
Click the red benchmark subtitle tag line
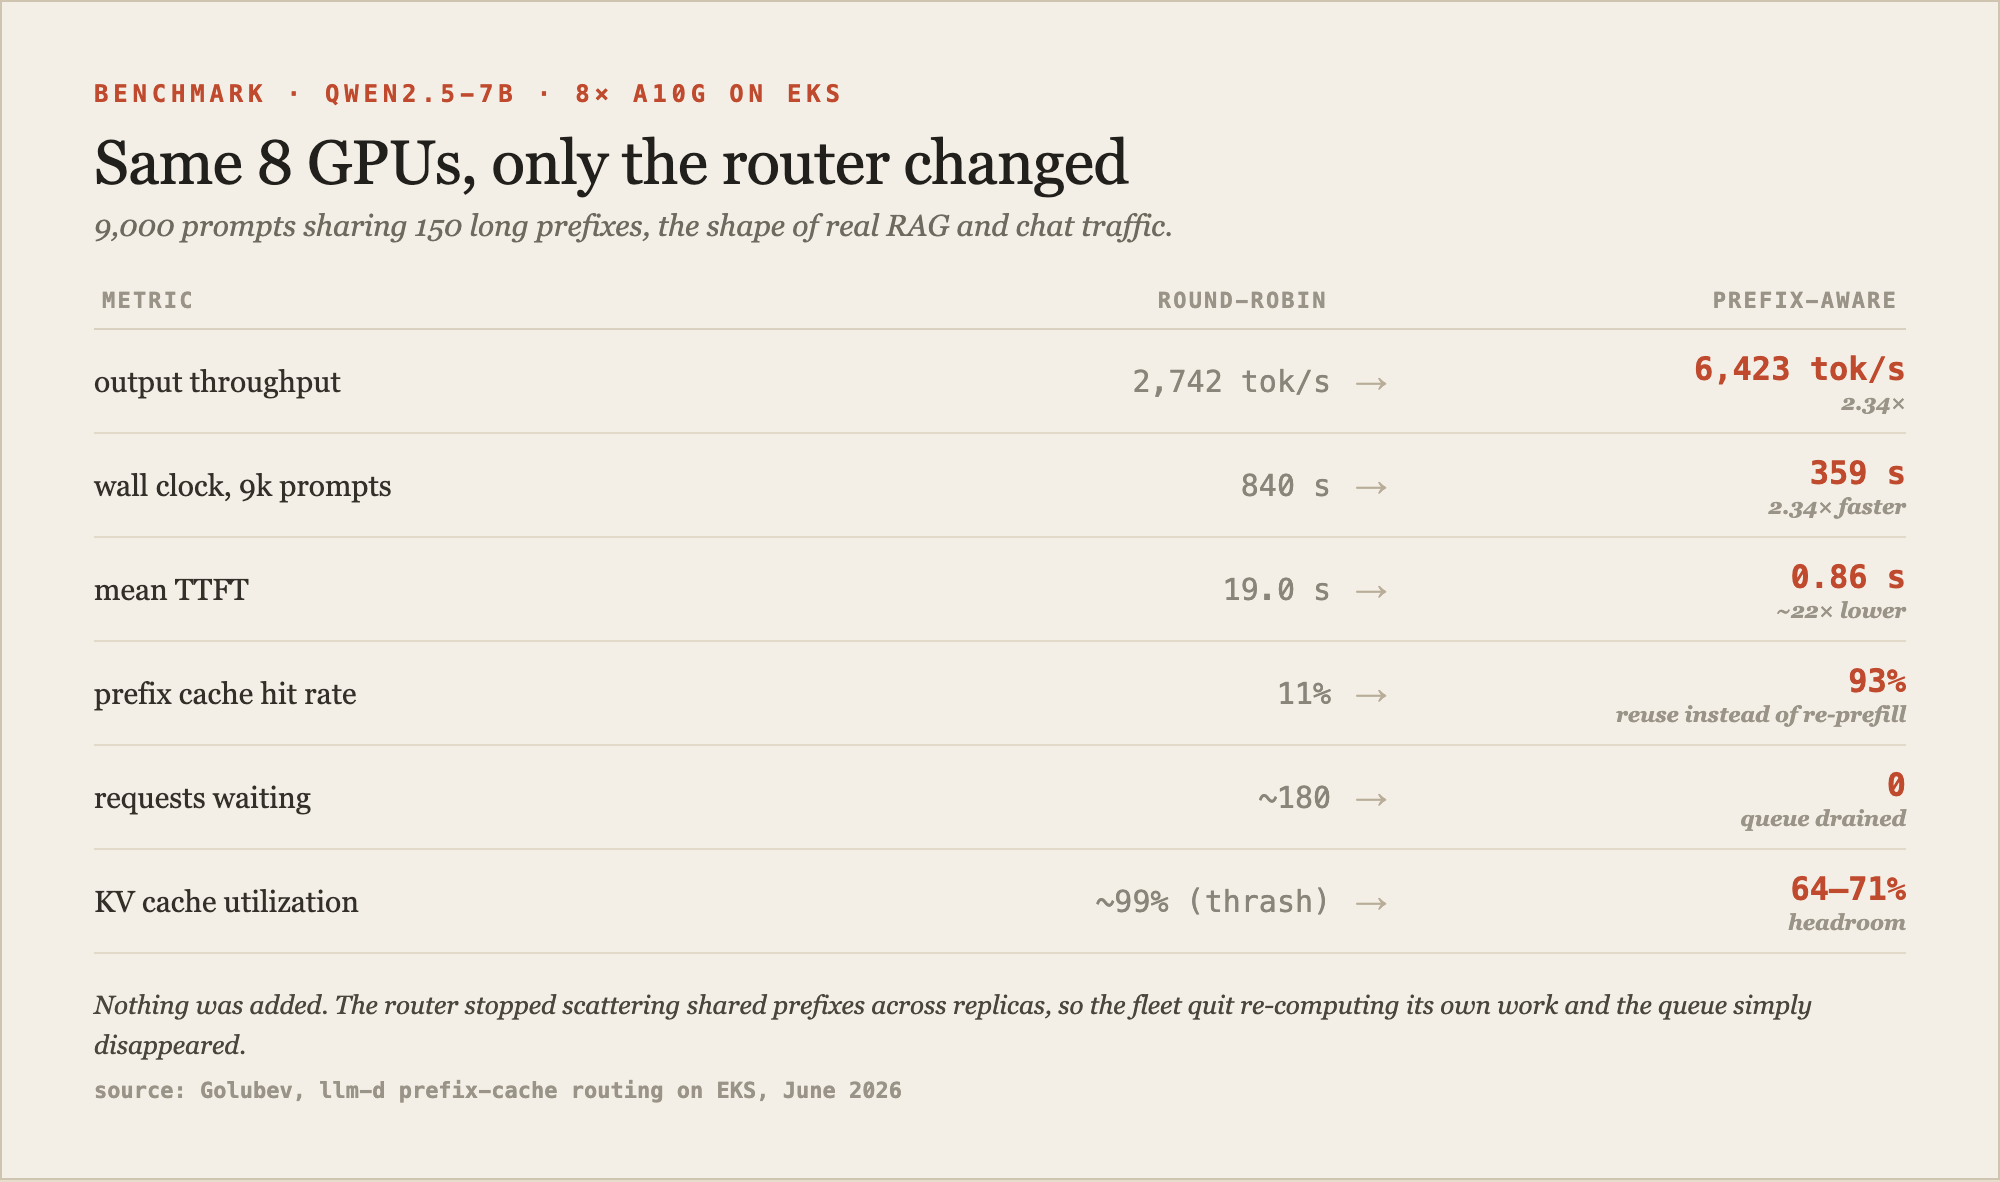point(468,94)
